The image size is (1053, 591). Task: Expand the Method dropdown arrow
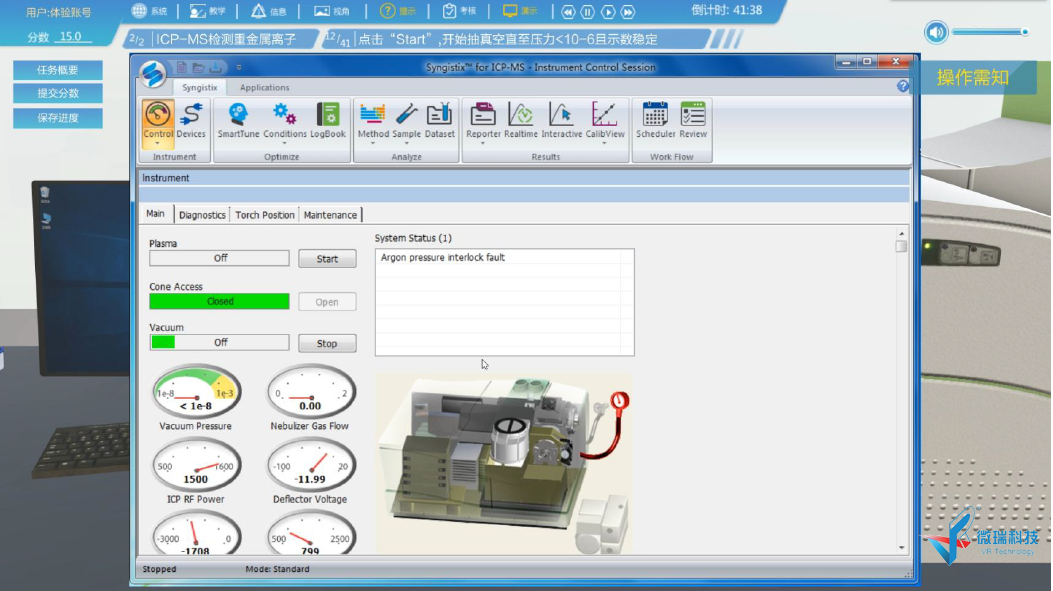tap(373, 143)
